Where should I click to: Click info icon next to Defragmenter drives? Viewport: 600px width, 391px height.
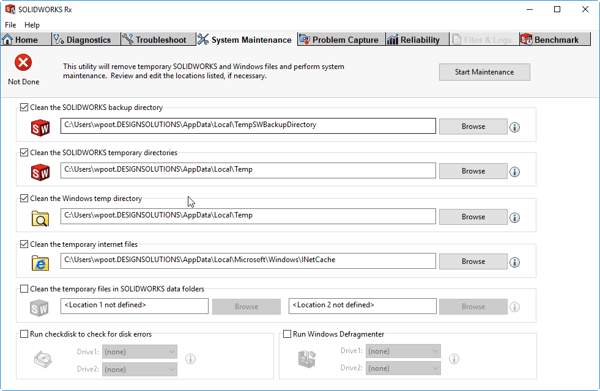[454, 359]
